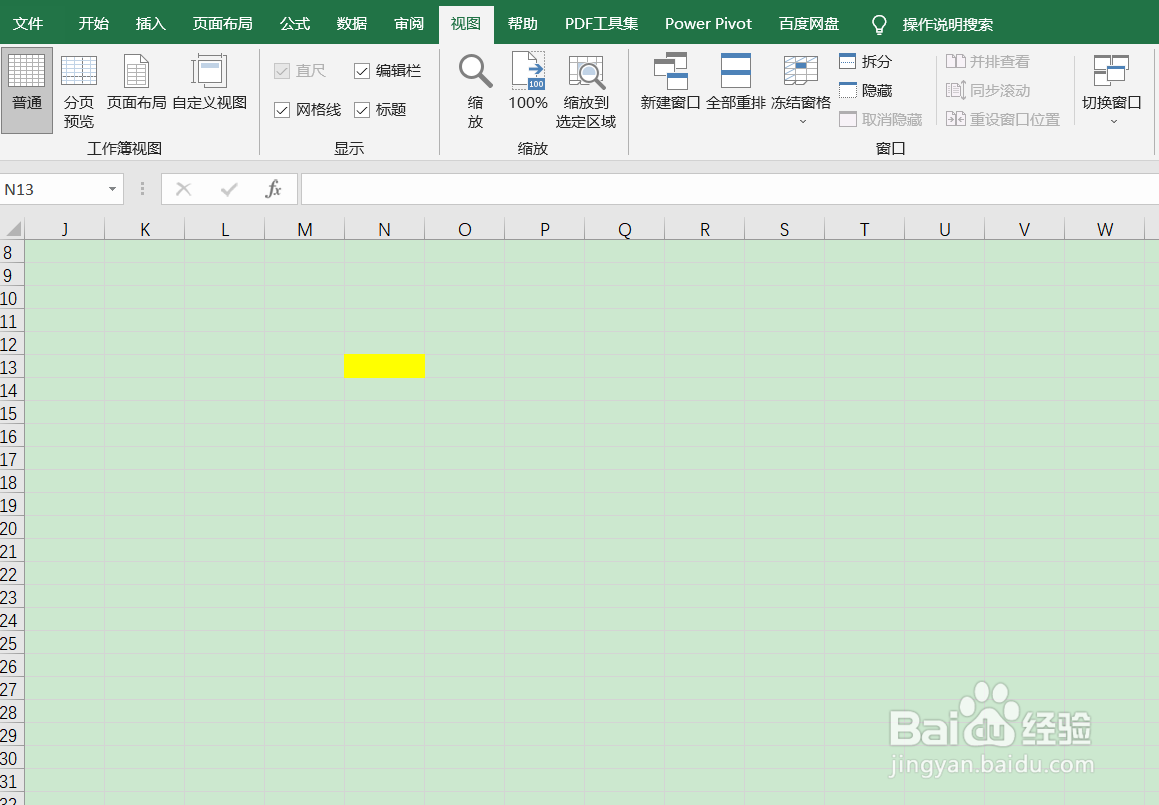Viewport: 1159px width, 805px height.
Task: Open the Help (帮助) tab
Action: (523, 24)
